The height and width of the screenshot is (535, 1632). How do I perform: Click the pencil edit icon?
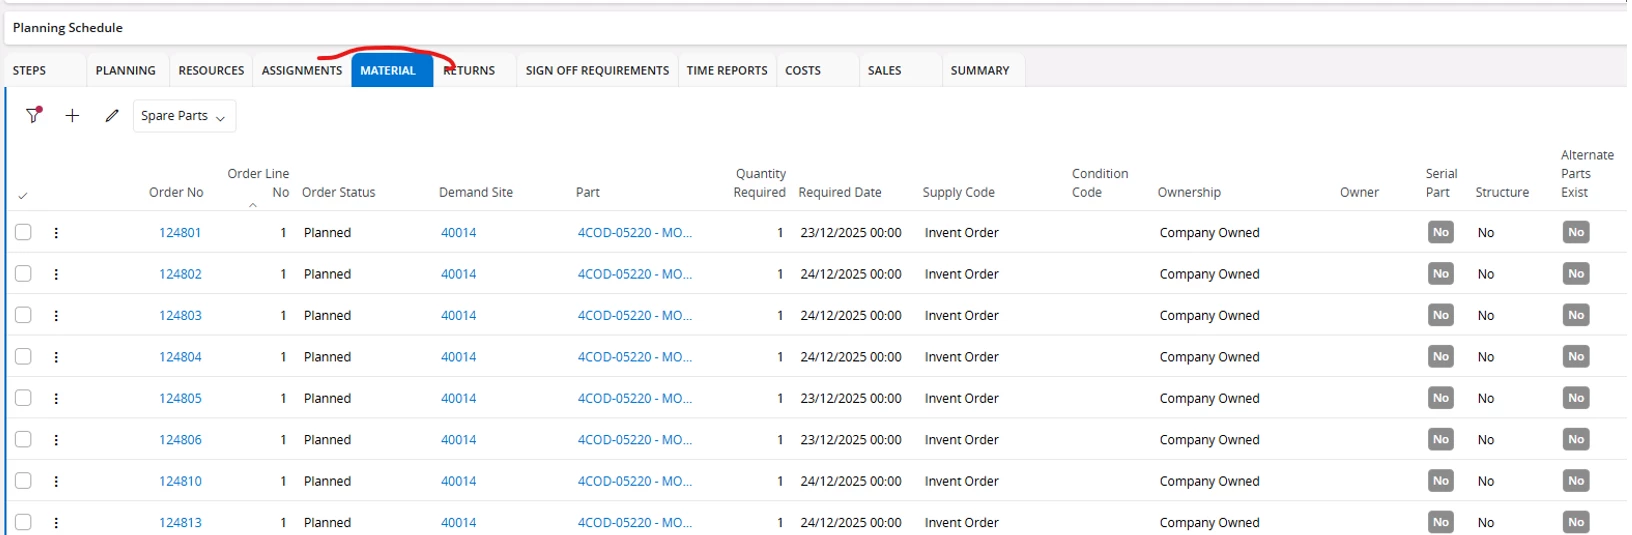(112, 116)
